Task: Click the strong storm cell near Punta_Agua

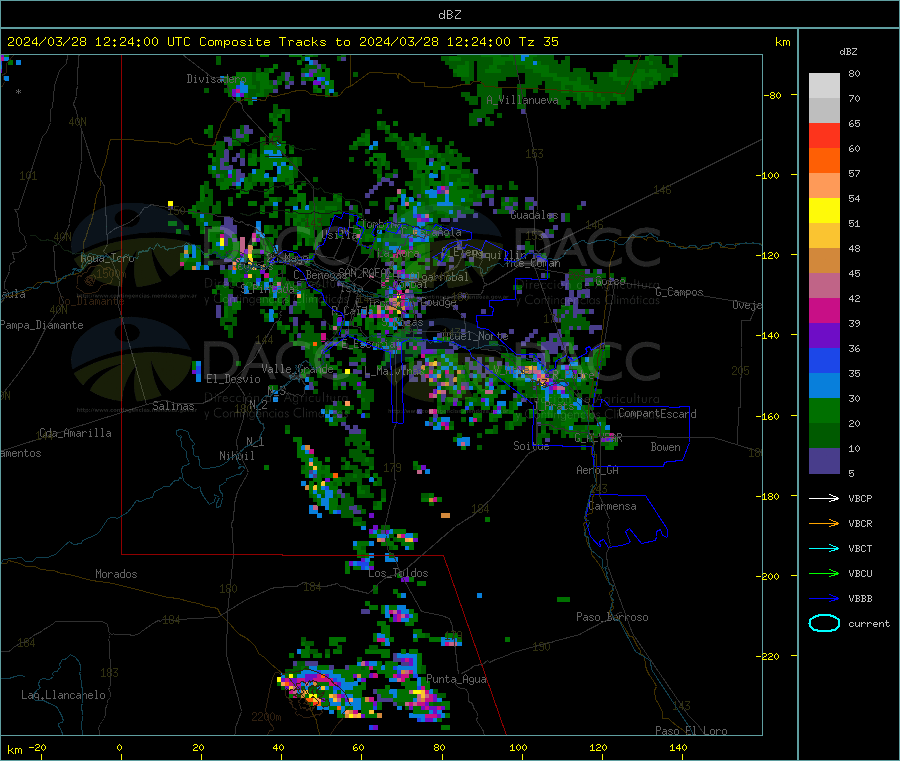Action: click(423, 698)
